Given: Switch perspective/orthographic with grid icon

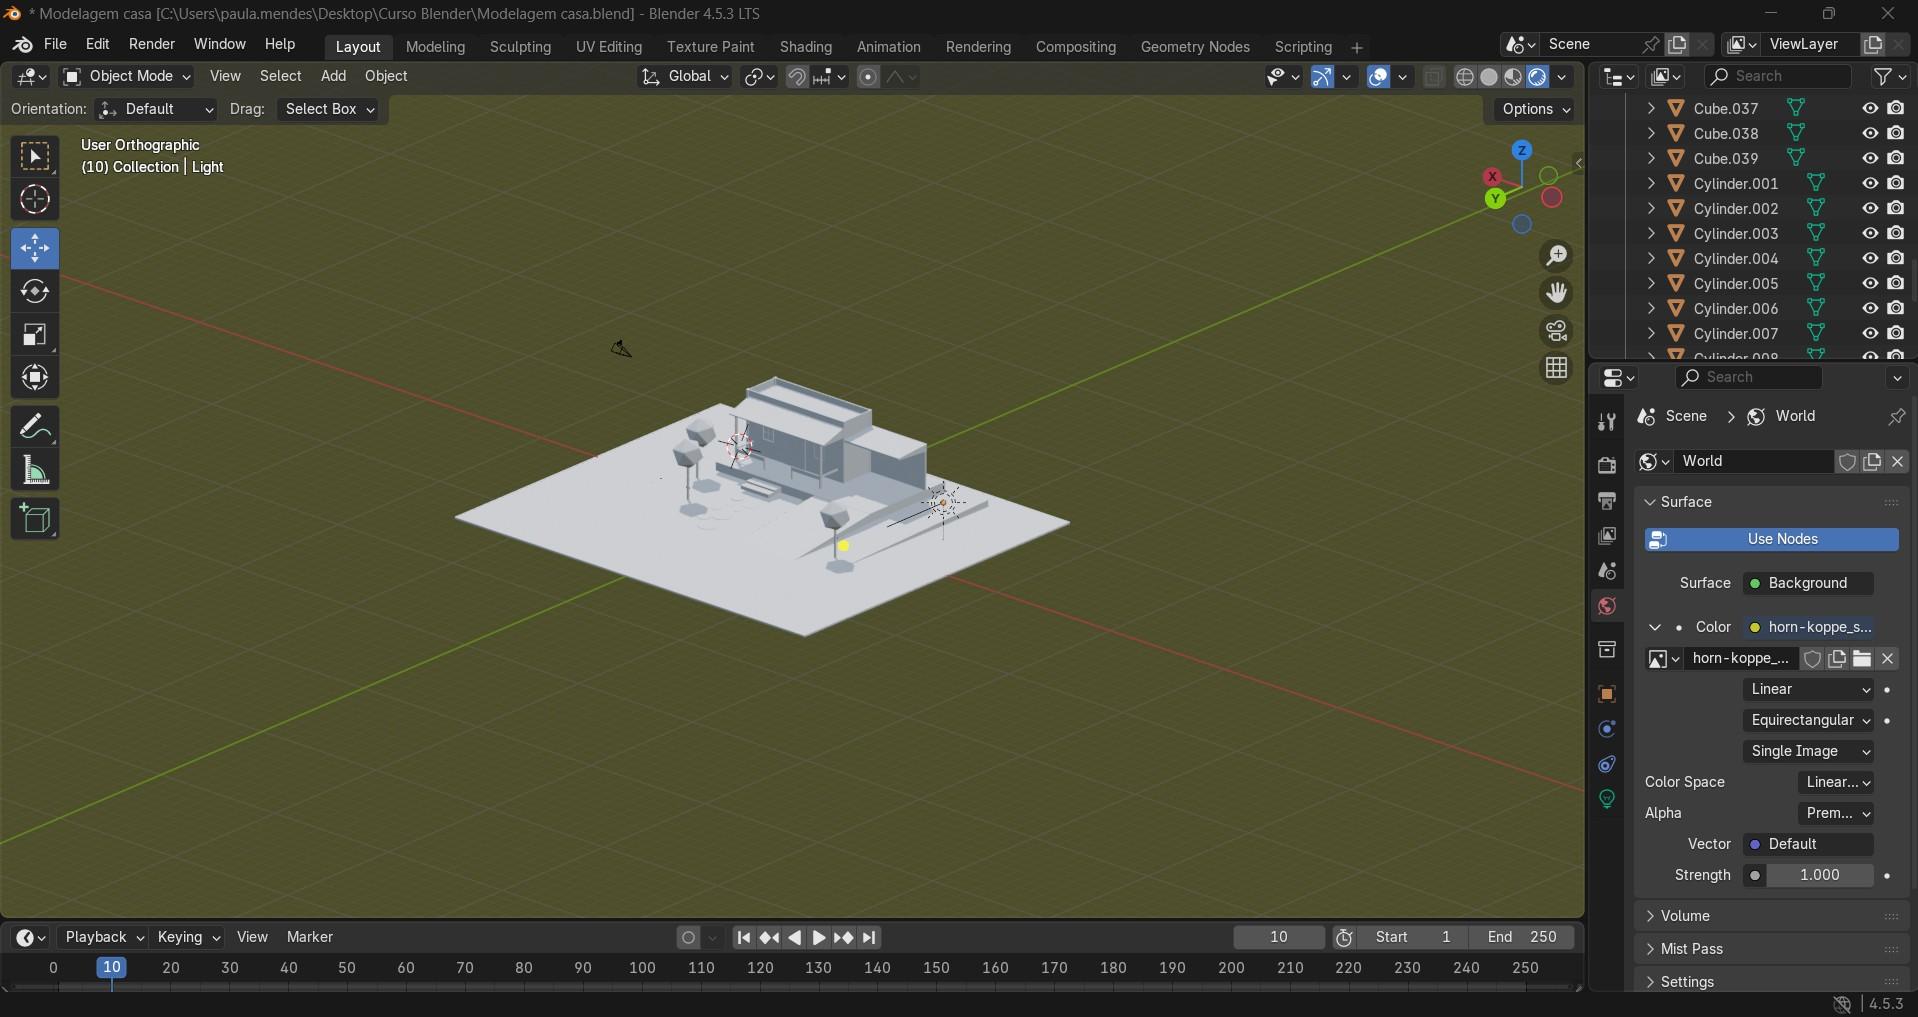Looking at the screenshot, I should point(1556,368).
